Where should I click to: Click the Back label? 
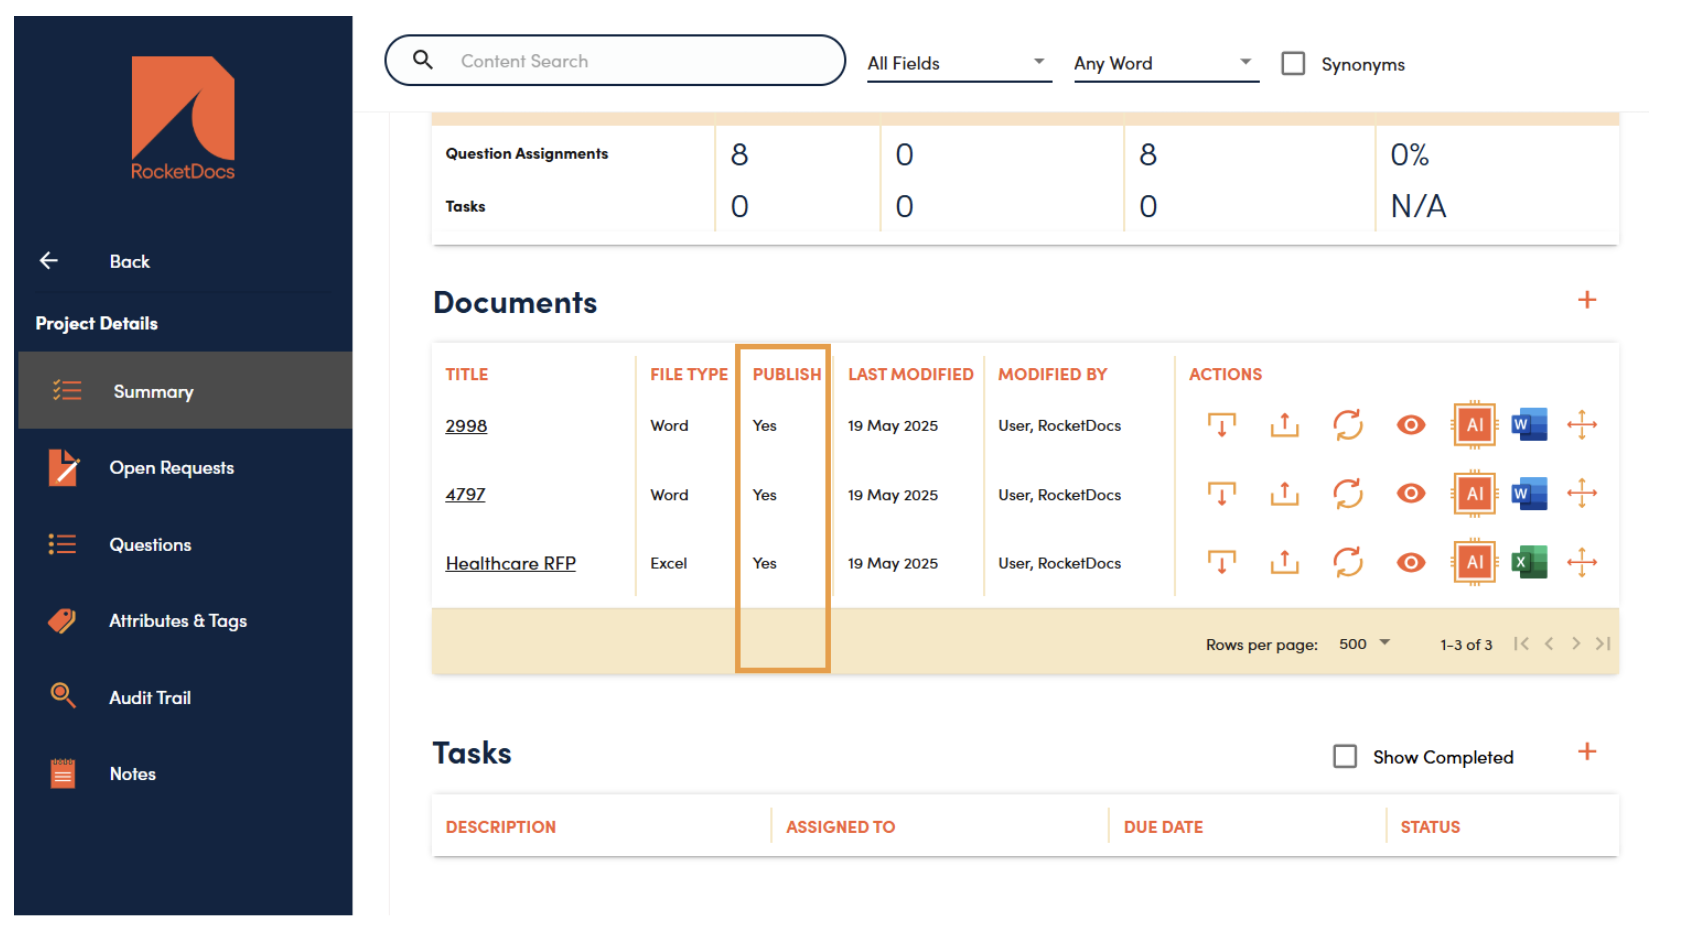click(x=129, y=261)
